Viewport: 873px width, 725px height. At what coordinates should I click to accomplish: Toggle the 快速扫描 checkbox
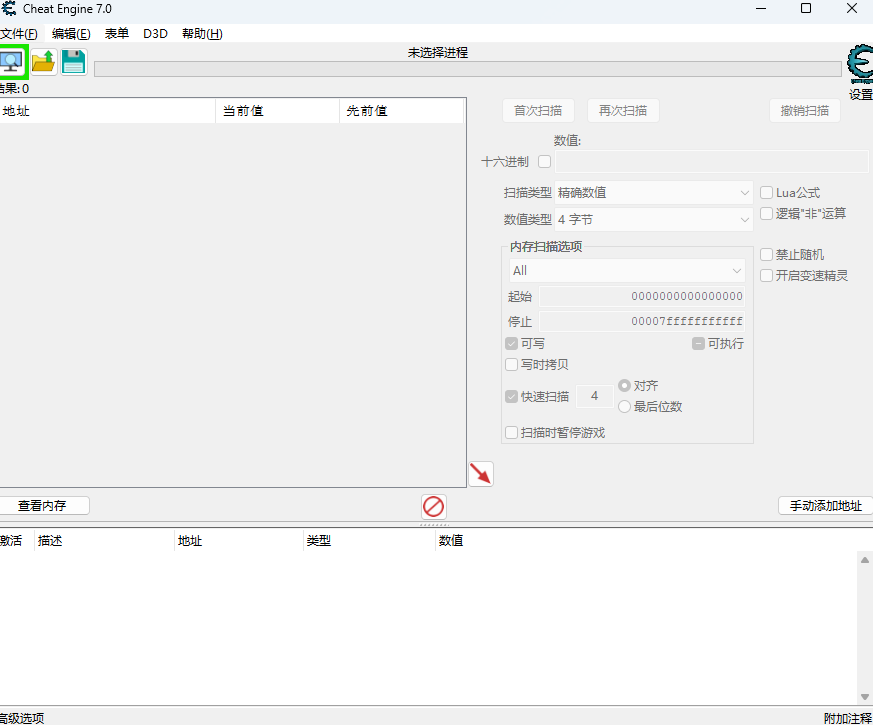coord(511,396)
